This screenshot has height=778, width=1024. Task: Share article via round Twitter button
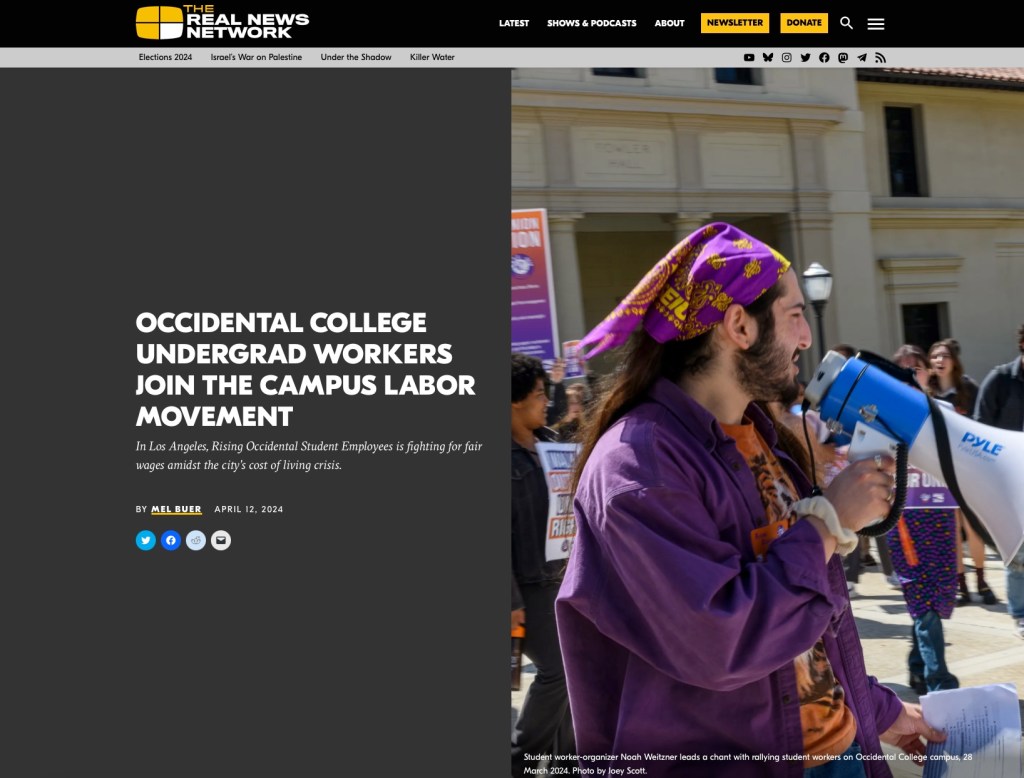[146, 540]
